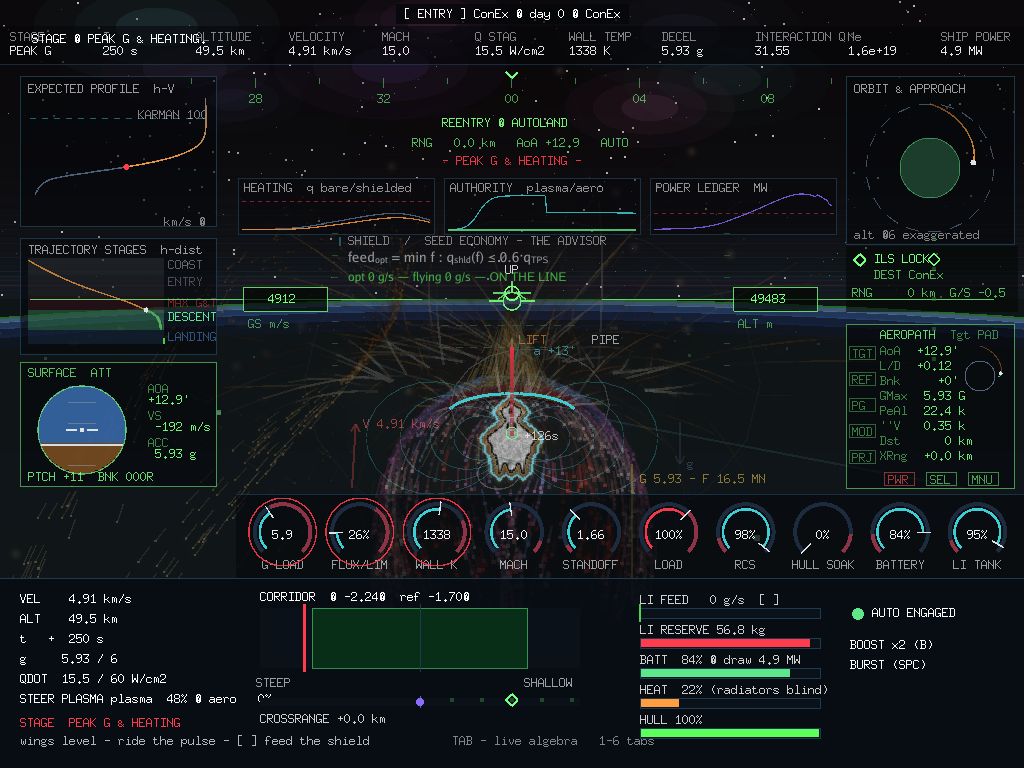This screenshot has width=1024, height=768.
Task: Select the PG mode in AEROPATH
Action: click(862, 406)
